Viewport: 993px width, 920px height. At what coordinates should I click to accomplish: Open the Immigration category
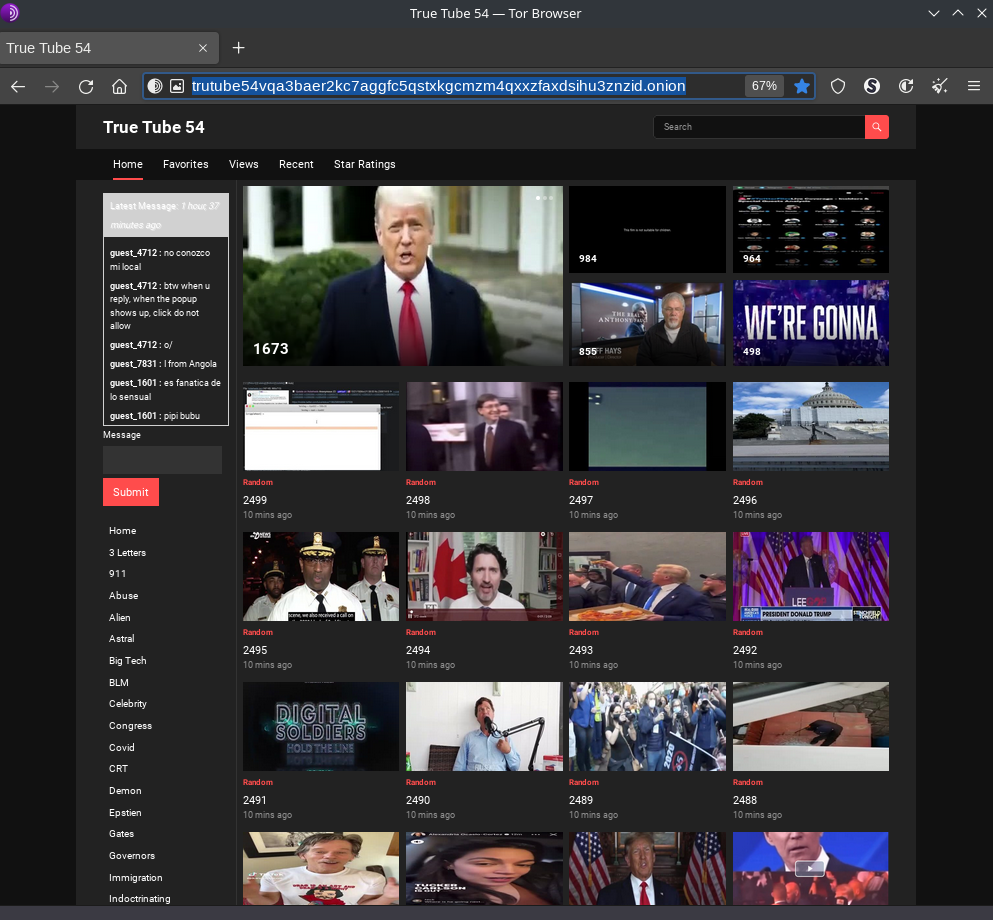tap(136, 878)
